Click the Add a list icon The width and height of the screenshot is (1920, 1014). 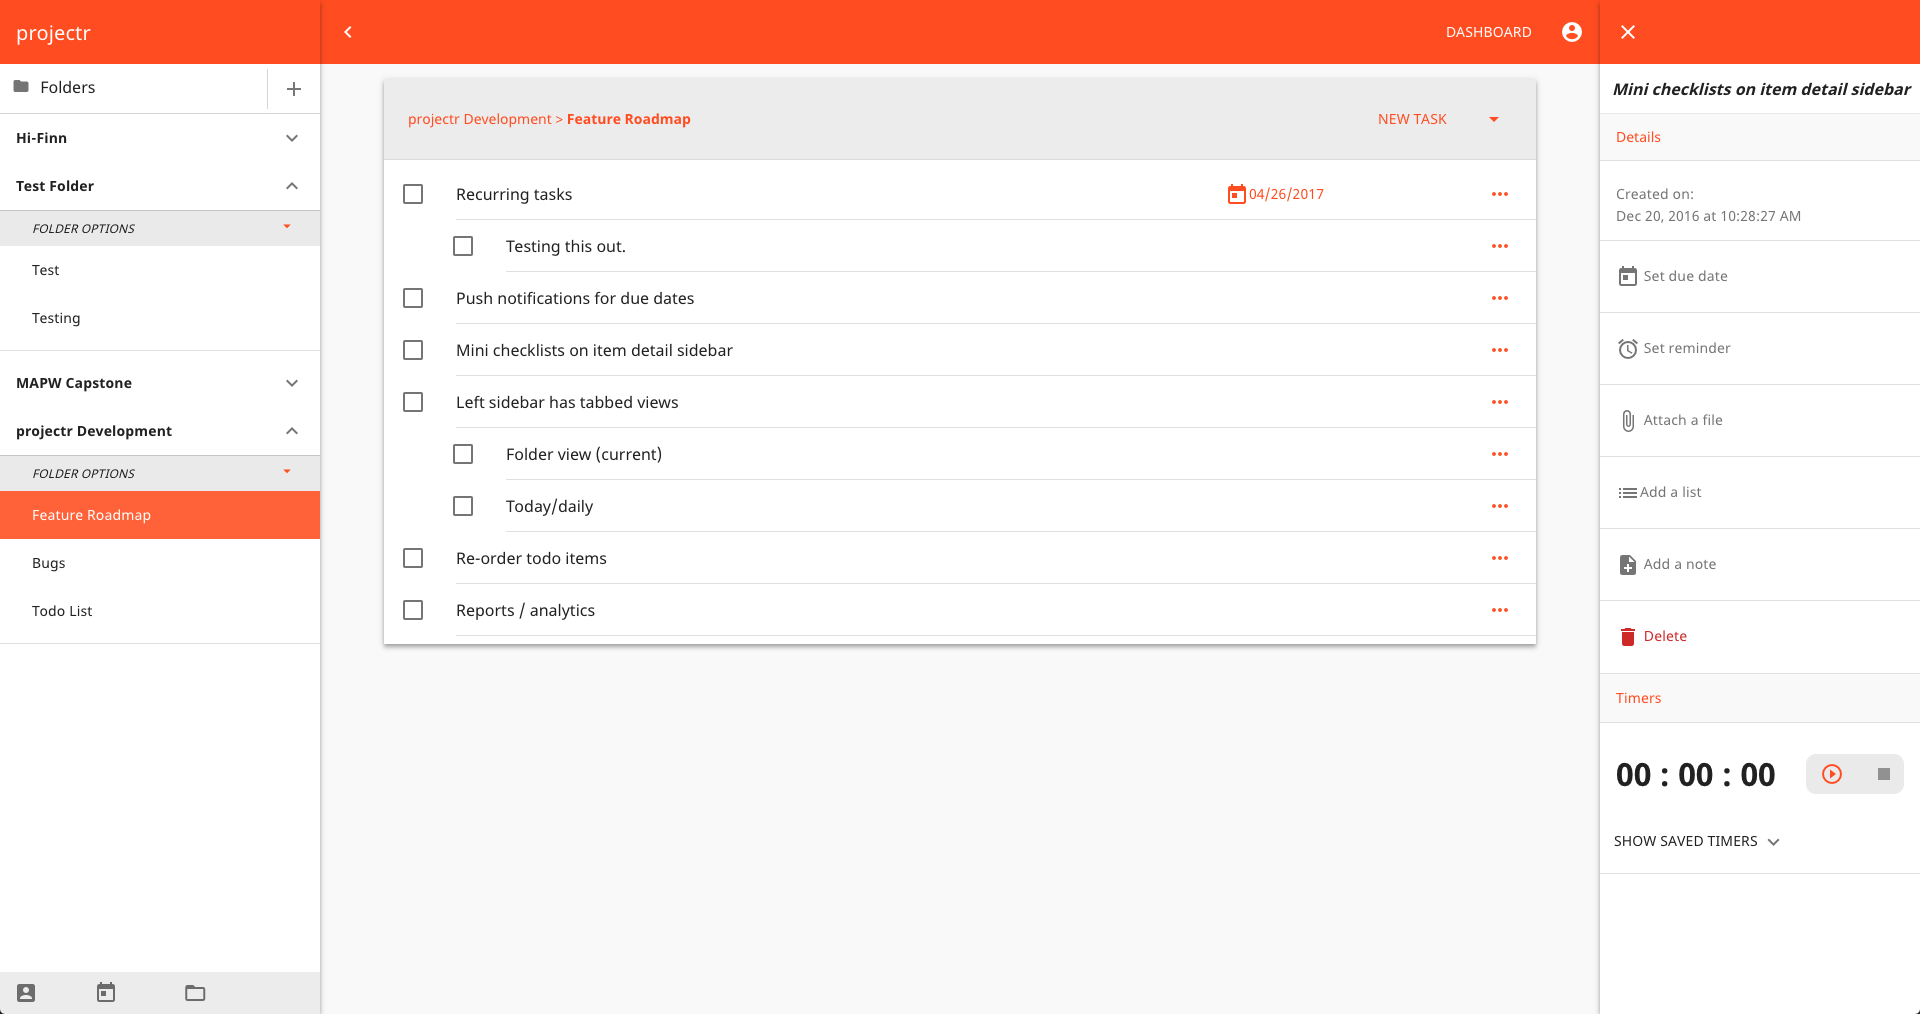(1628, 492)
